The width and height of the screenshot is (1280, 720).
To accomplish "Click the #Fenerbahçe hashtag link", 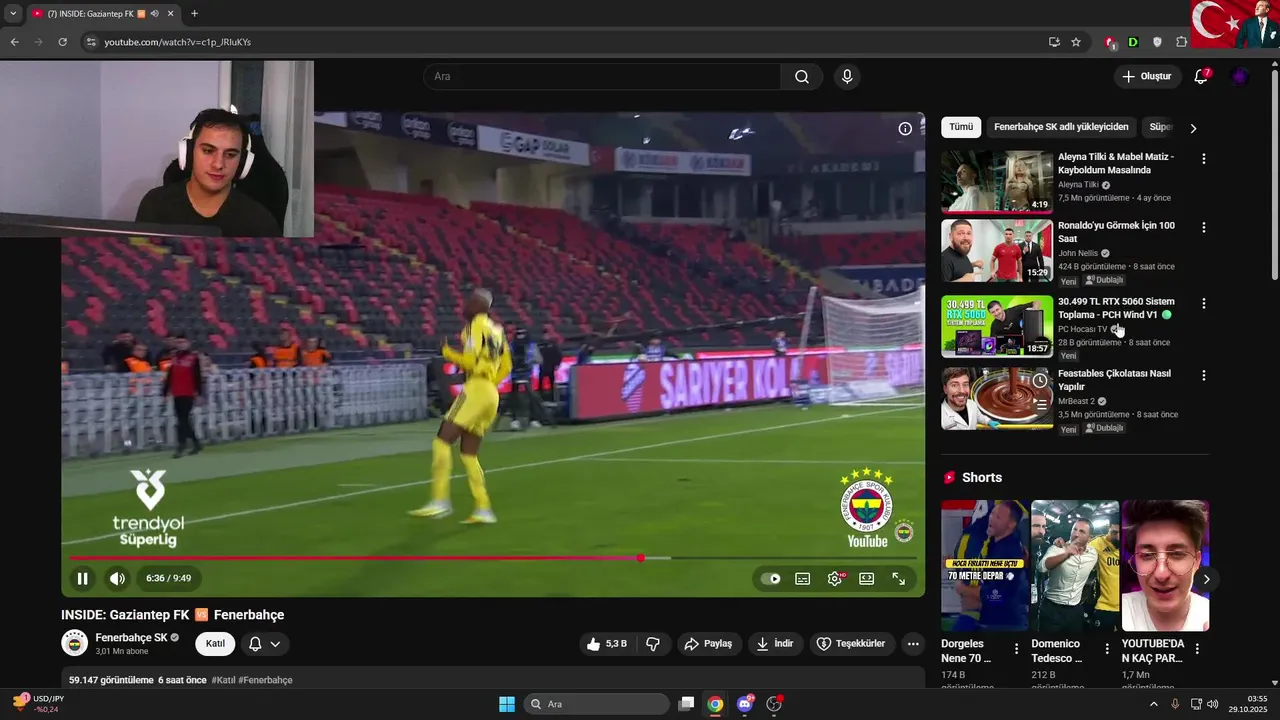I will pyautogui.click(x=265, y=680).
